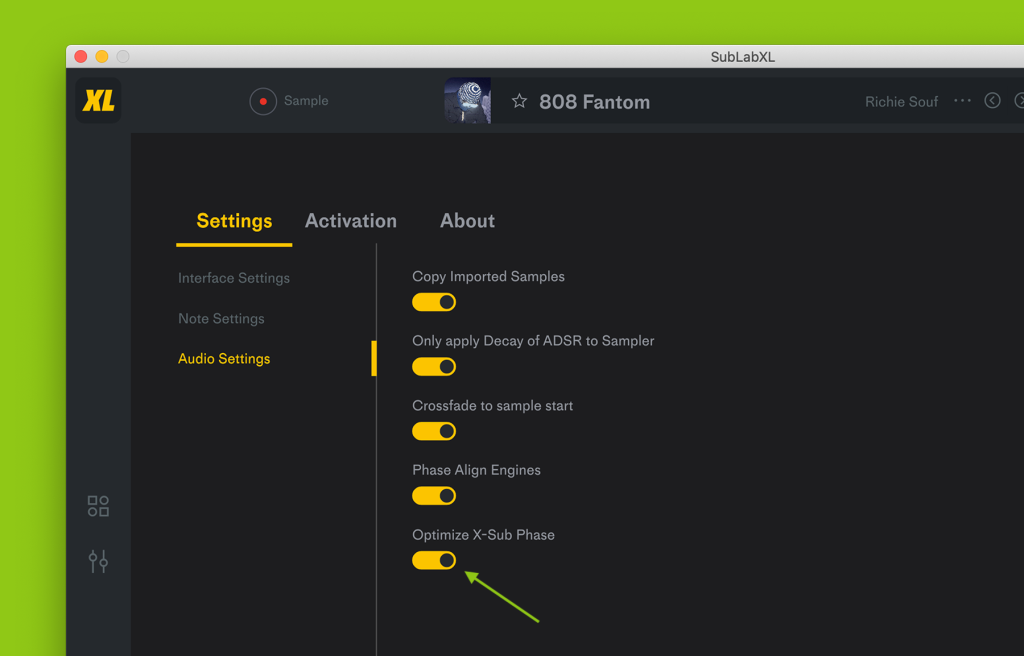
Task: Click the Optimize X-Sub Phase label
Action: (483, 534)
